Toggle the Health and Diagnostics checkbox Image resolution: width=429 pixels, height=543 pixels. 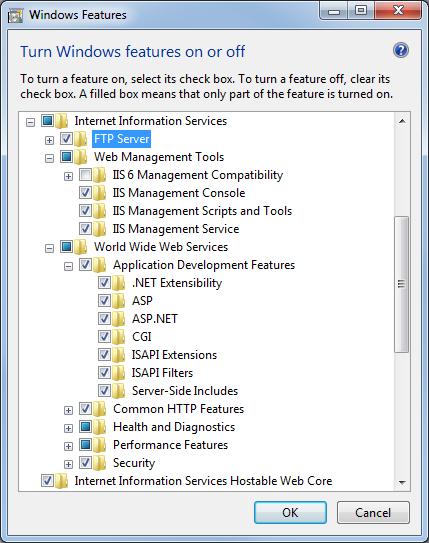[x=85, y=427]
